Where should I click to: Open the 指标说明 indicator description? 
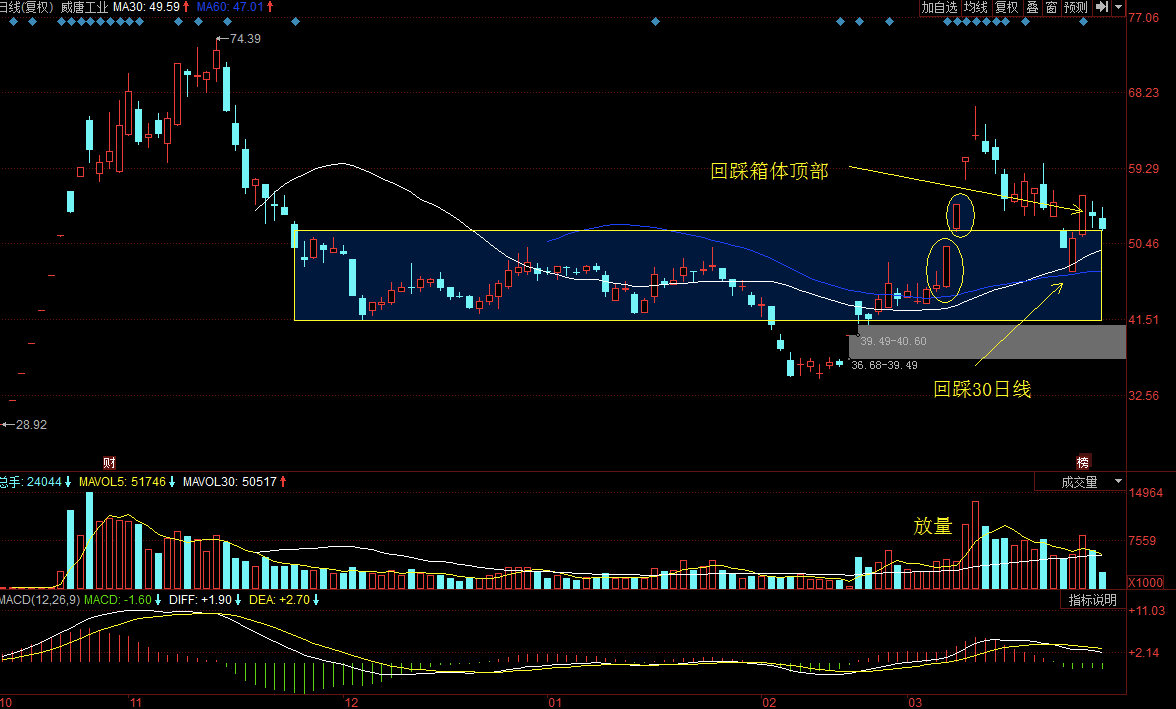(1092, 600)
